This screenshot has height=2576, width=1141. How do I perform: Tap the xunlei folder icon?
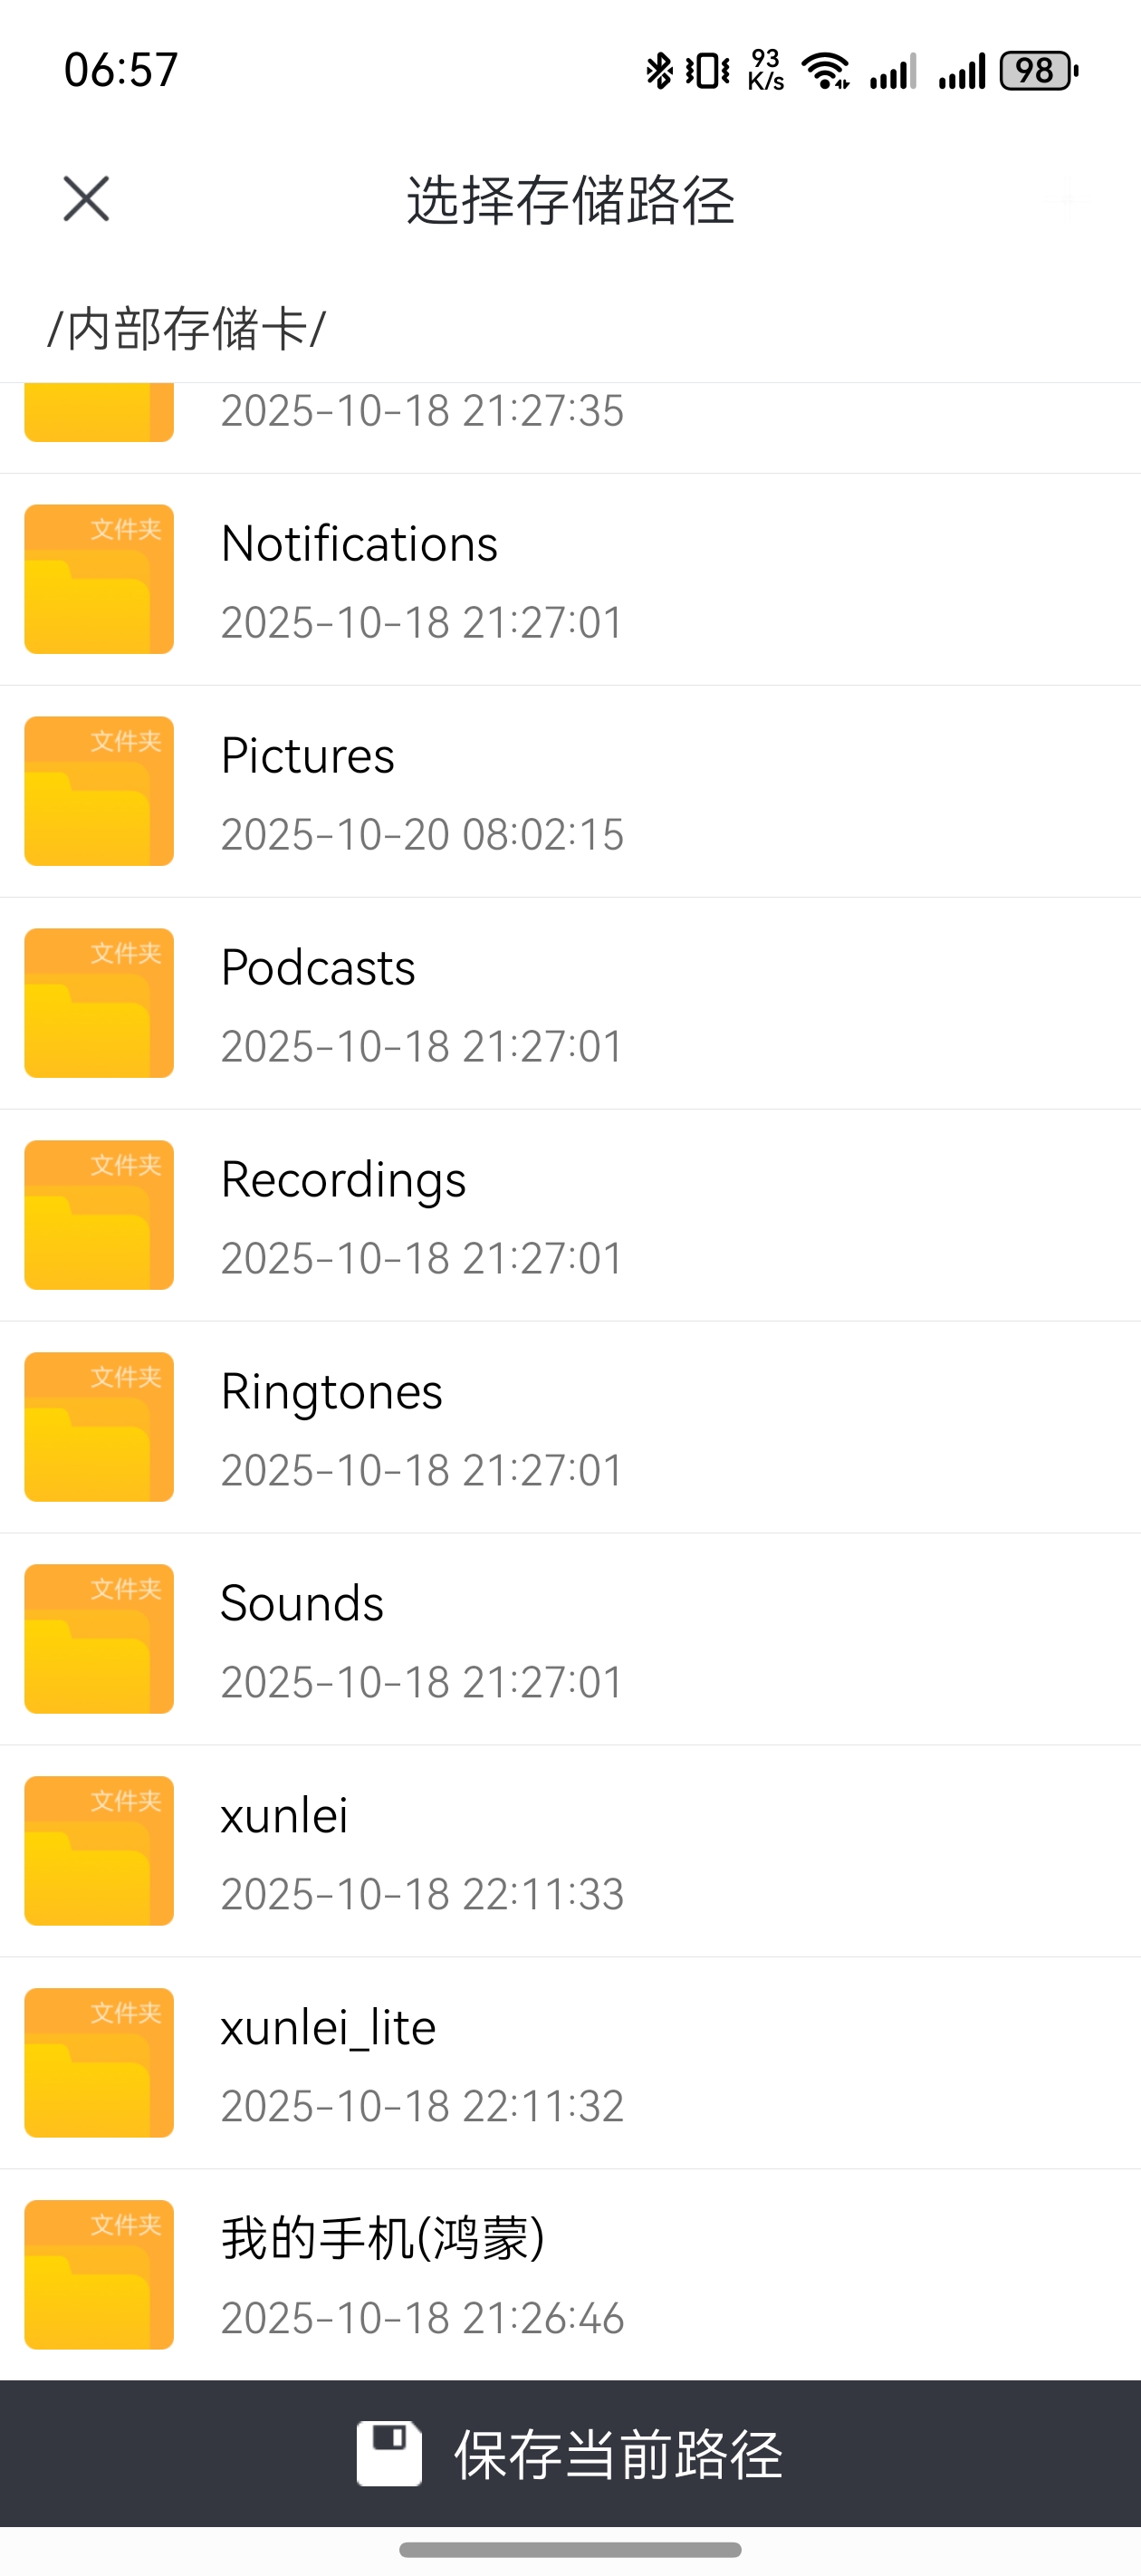pyautogui.click(x=99, y=1851)
